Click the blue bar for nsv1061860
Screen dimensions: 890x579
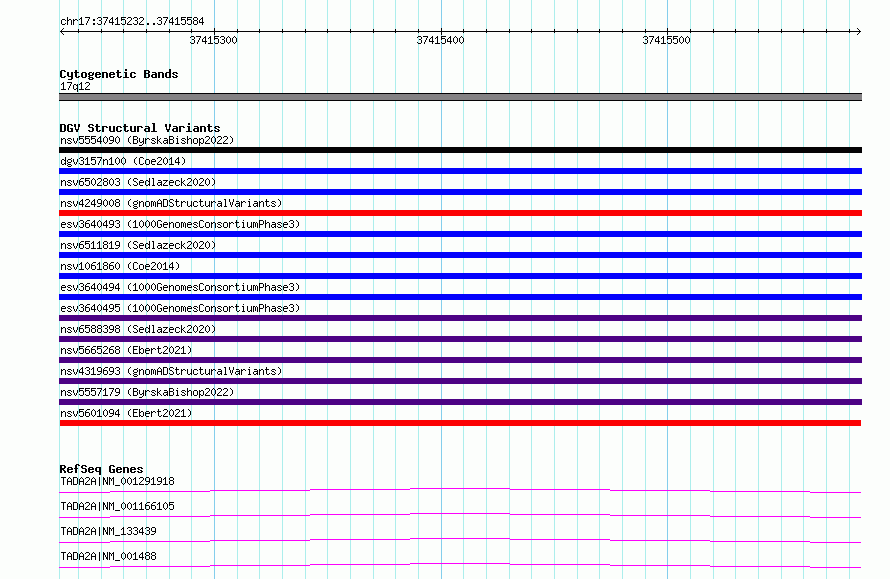(x=460, y=276)
